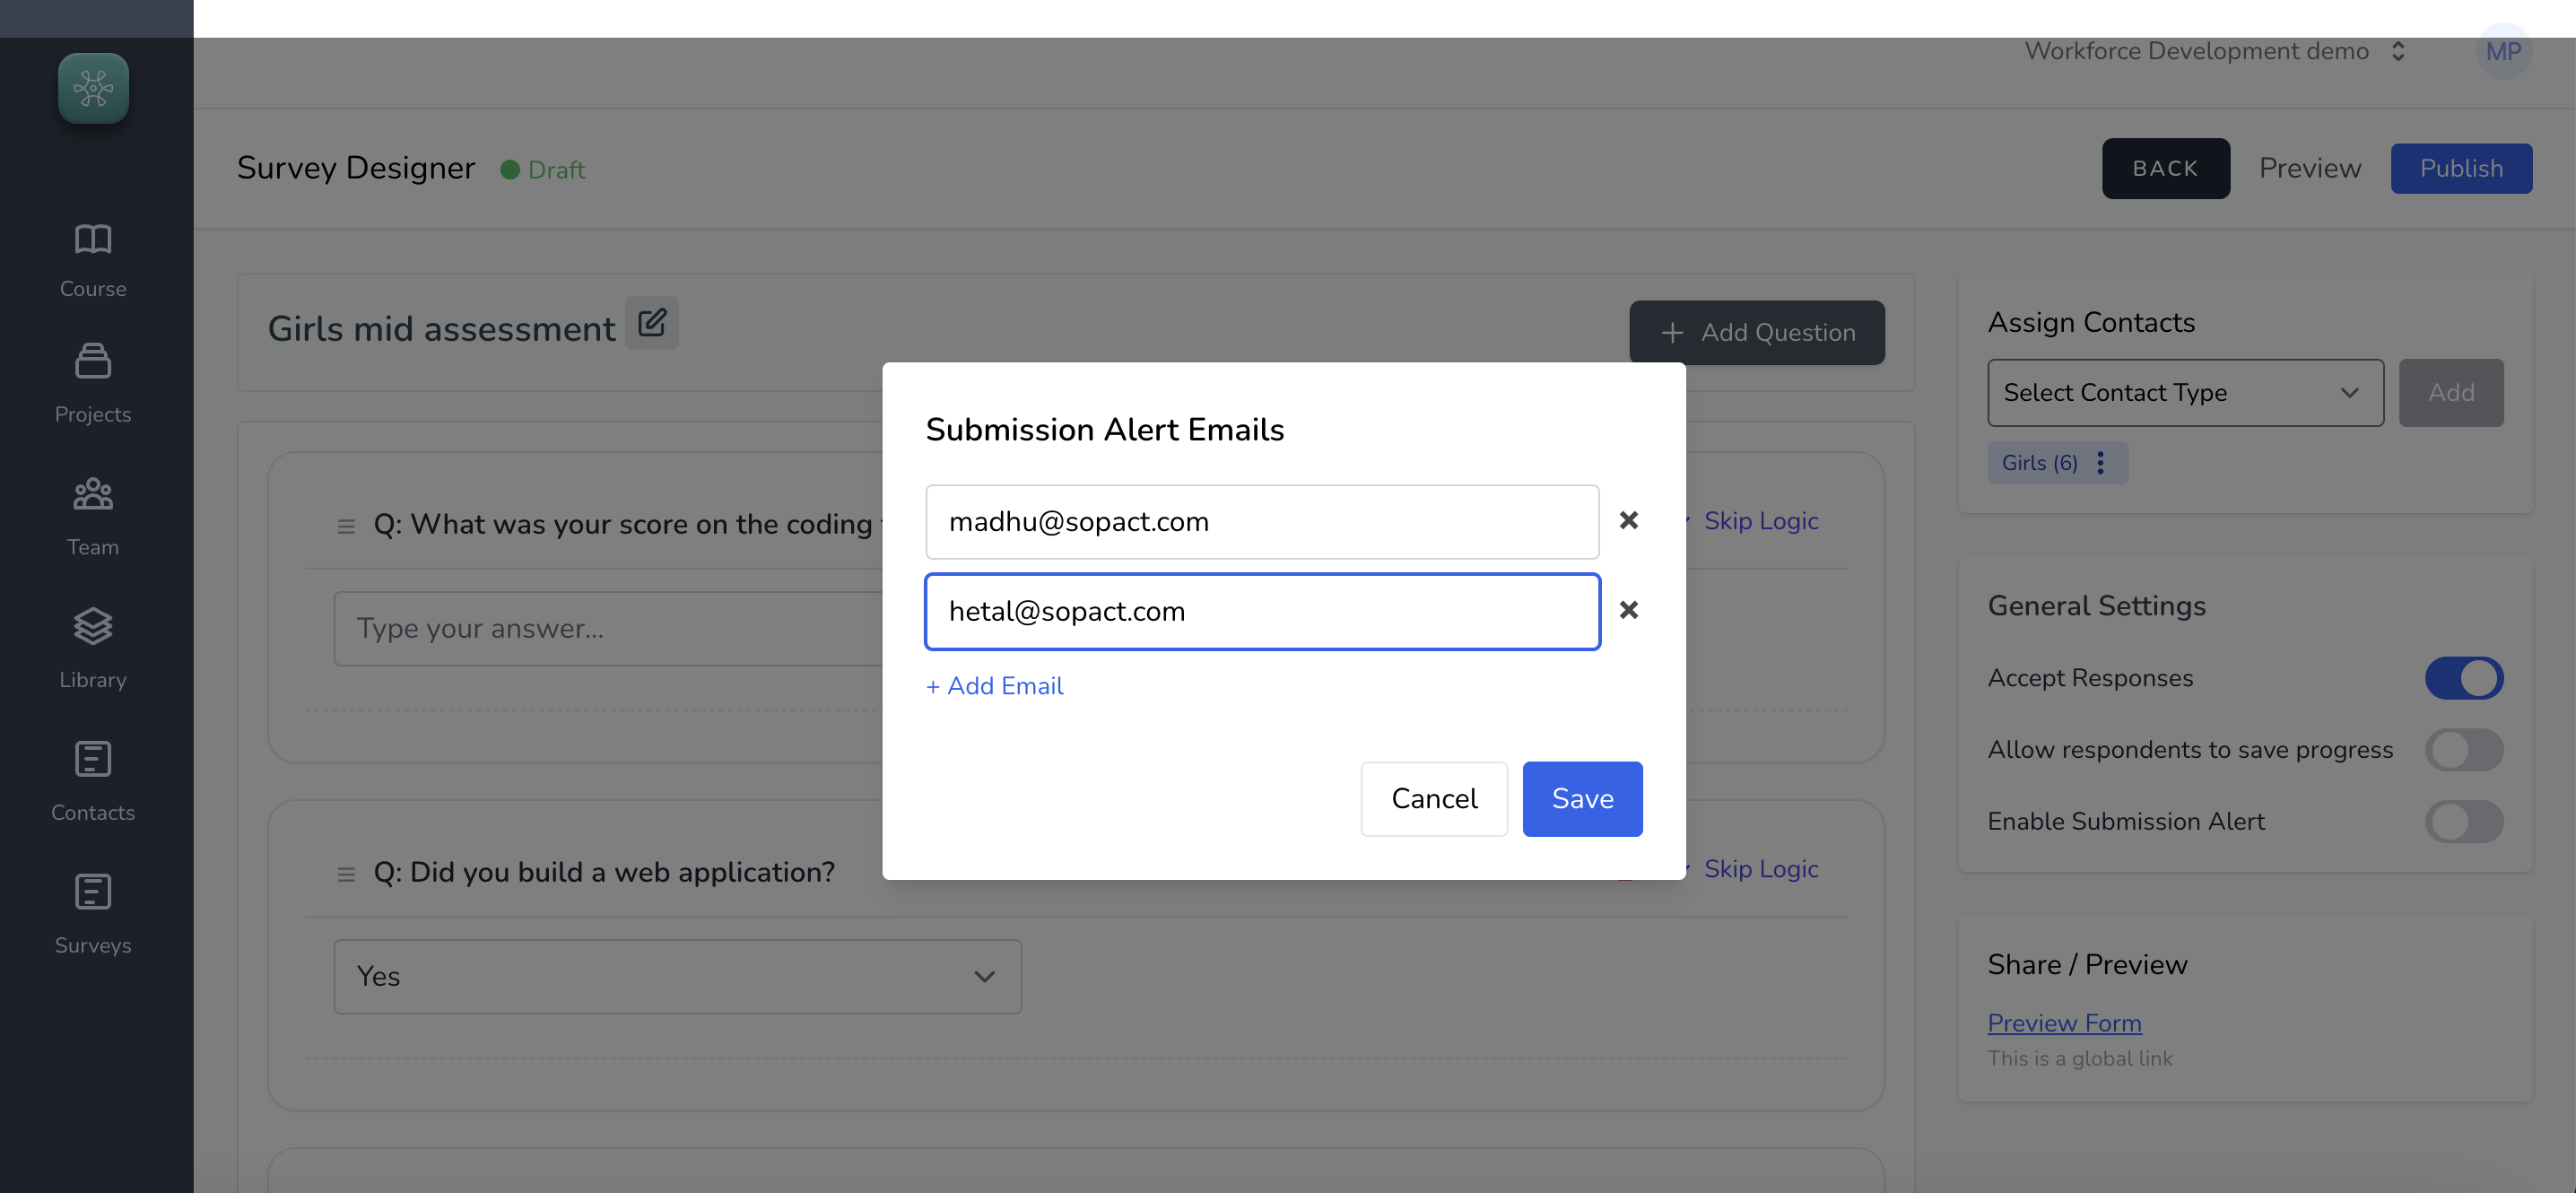Image resolution: width=2576 pixels, height=1193 pixels.
Task: Edit the Girls mid assessment title
Action: 652,323
